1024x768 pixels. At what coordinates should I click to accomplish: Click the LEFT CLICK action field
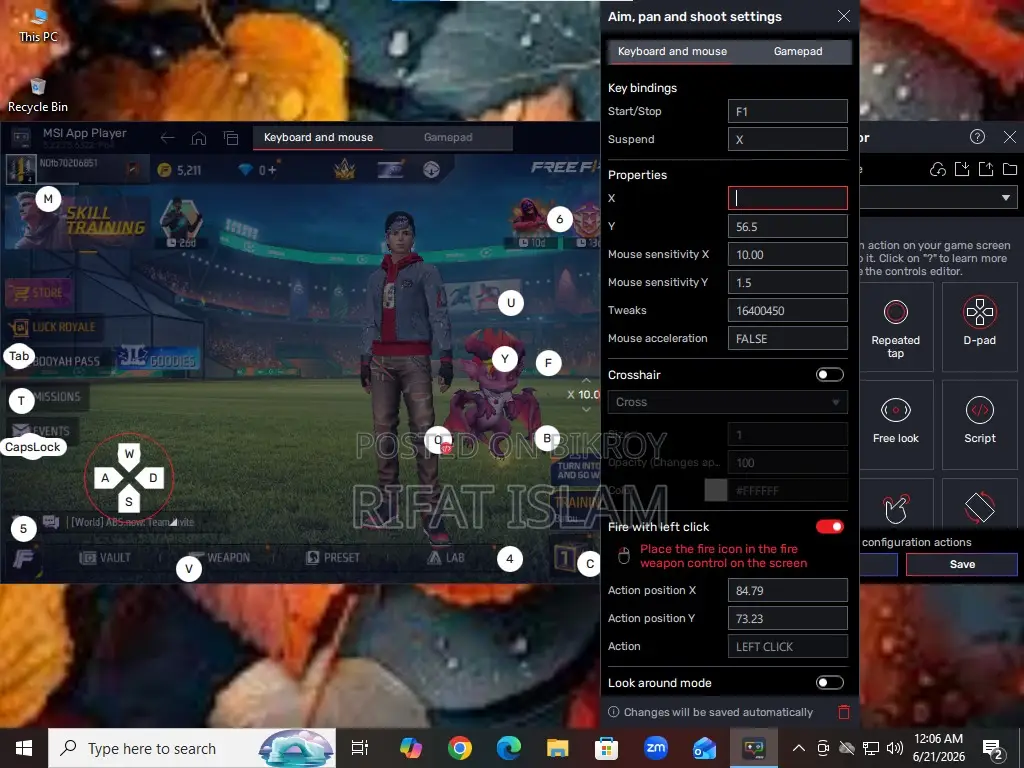click(x=788, y=647)
